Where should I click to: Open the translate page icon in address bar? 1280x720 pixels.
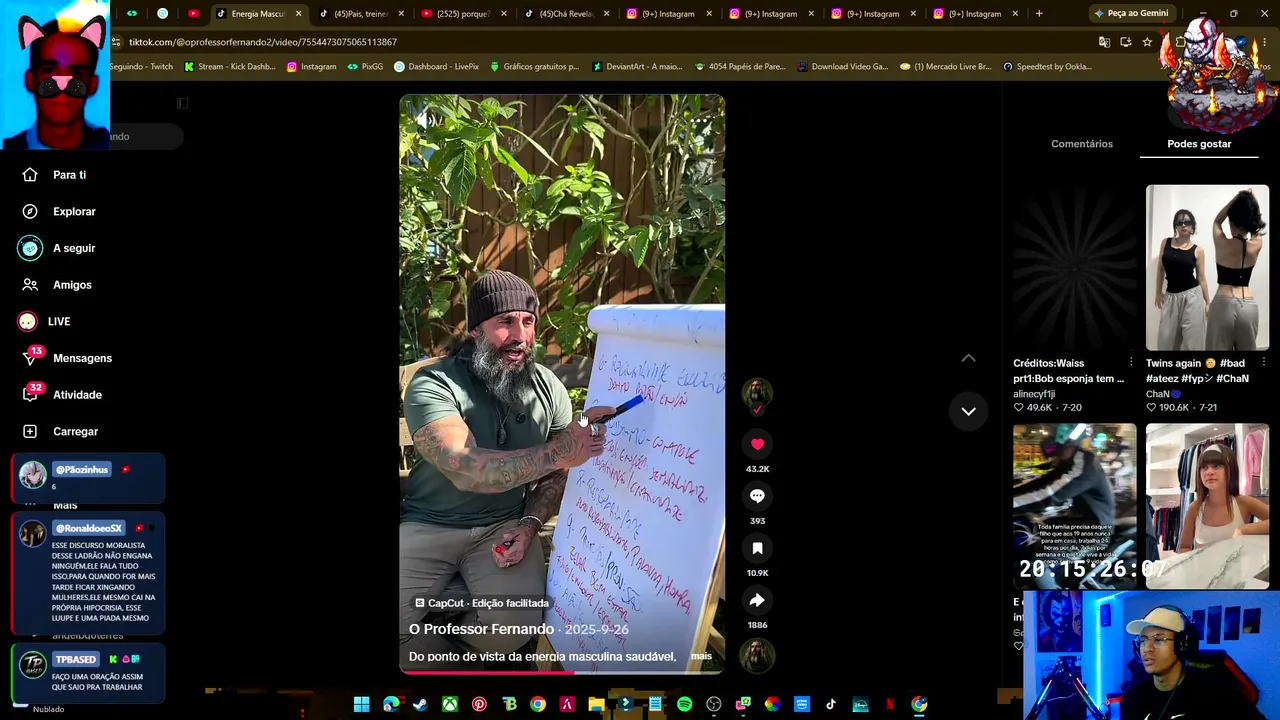pyautogui.click(x=1104, y=42)
